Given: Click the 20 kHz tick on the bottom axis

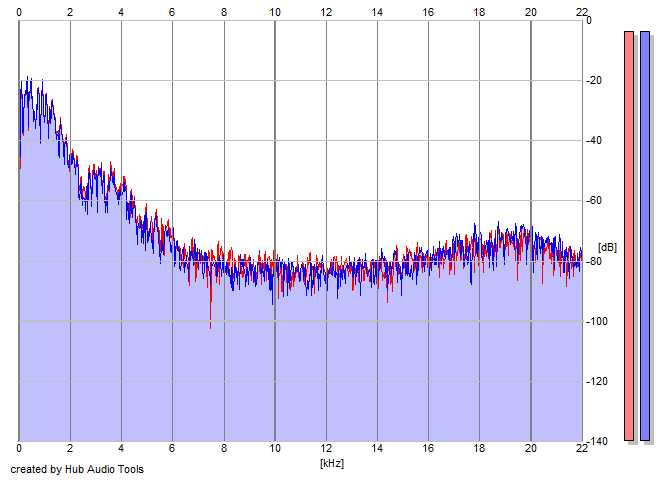Looking at the screenshot, I should coord(531,450).
